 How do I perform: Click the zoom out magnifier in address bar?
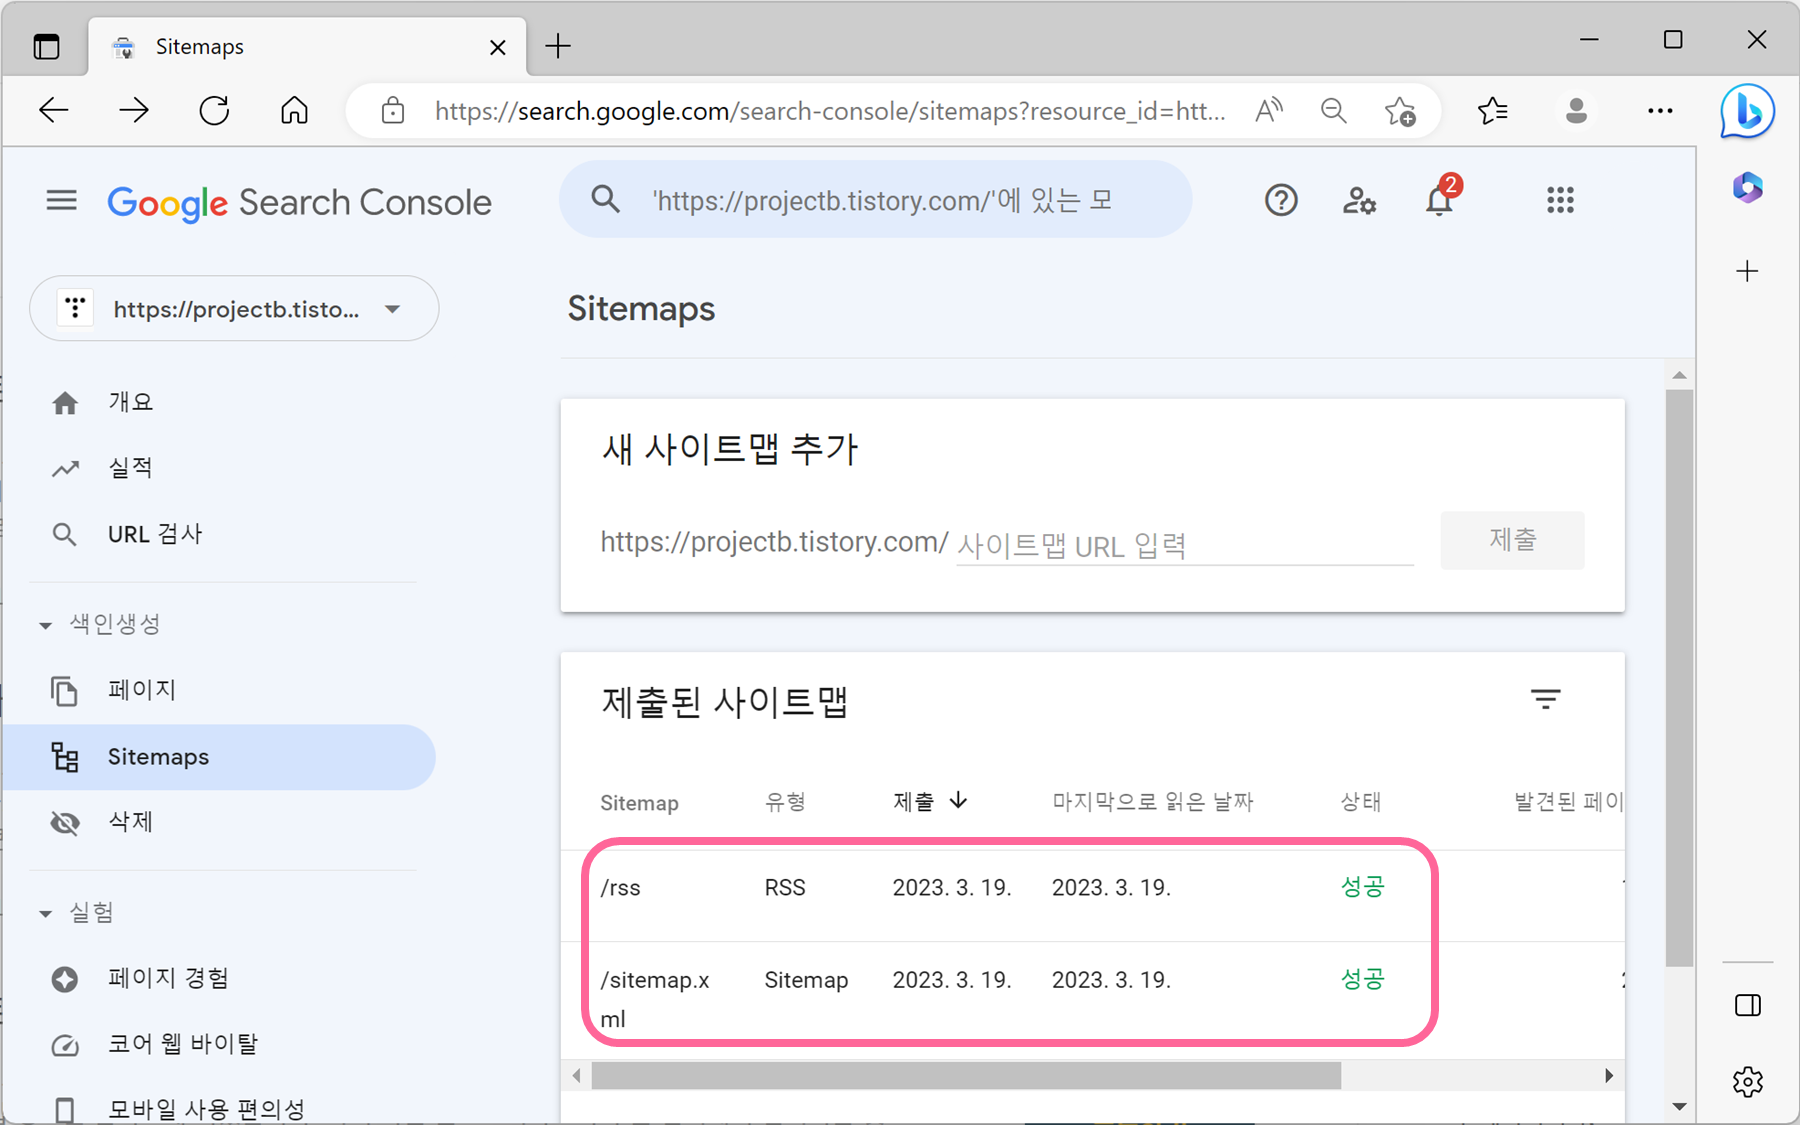pos(1334,110)
